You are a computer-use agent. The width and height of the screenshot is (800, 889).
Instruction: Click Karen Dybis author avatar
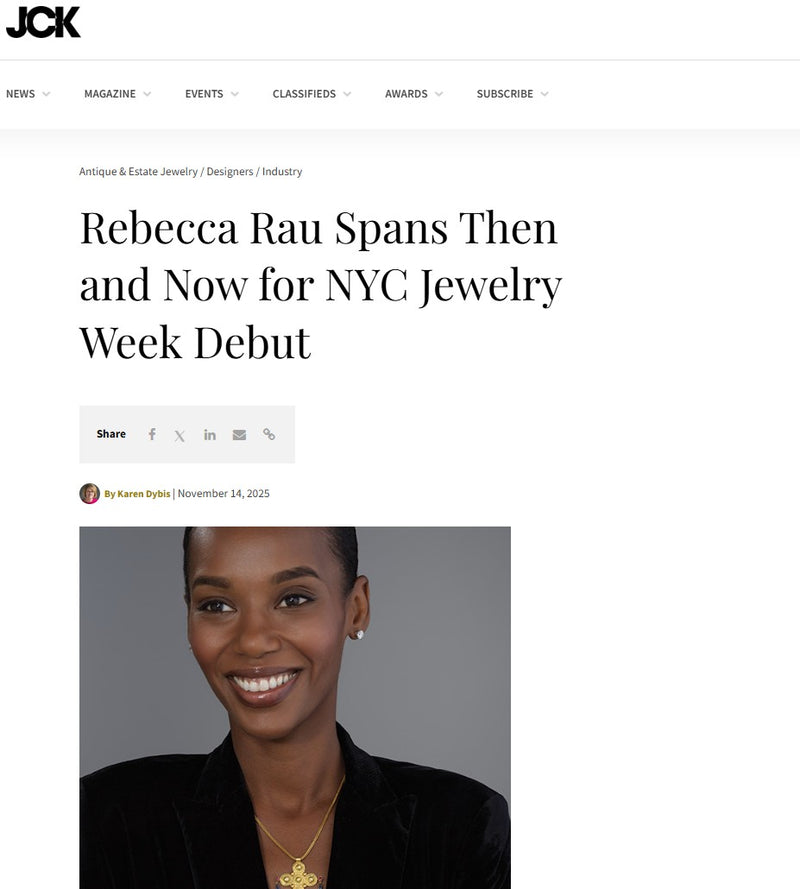pyautogui.click(x=90, y=493)
